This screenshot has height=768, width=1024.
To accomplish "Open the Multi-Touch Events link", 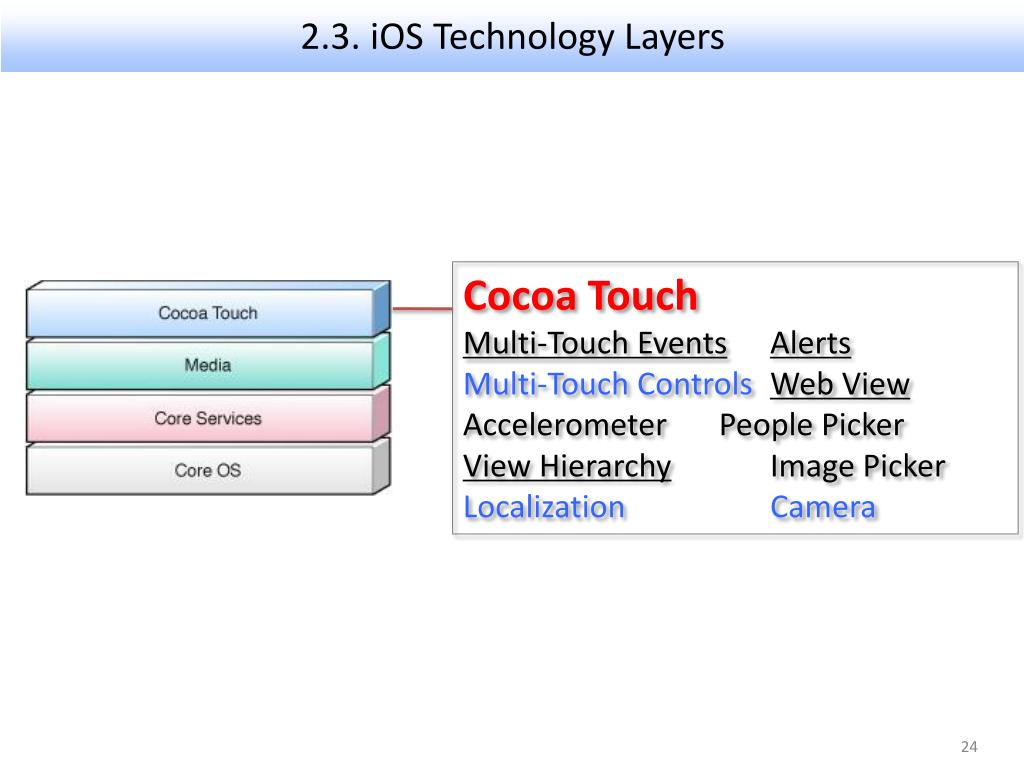I will click(x=595, y=344).
